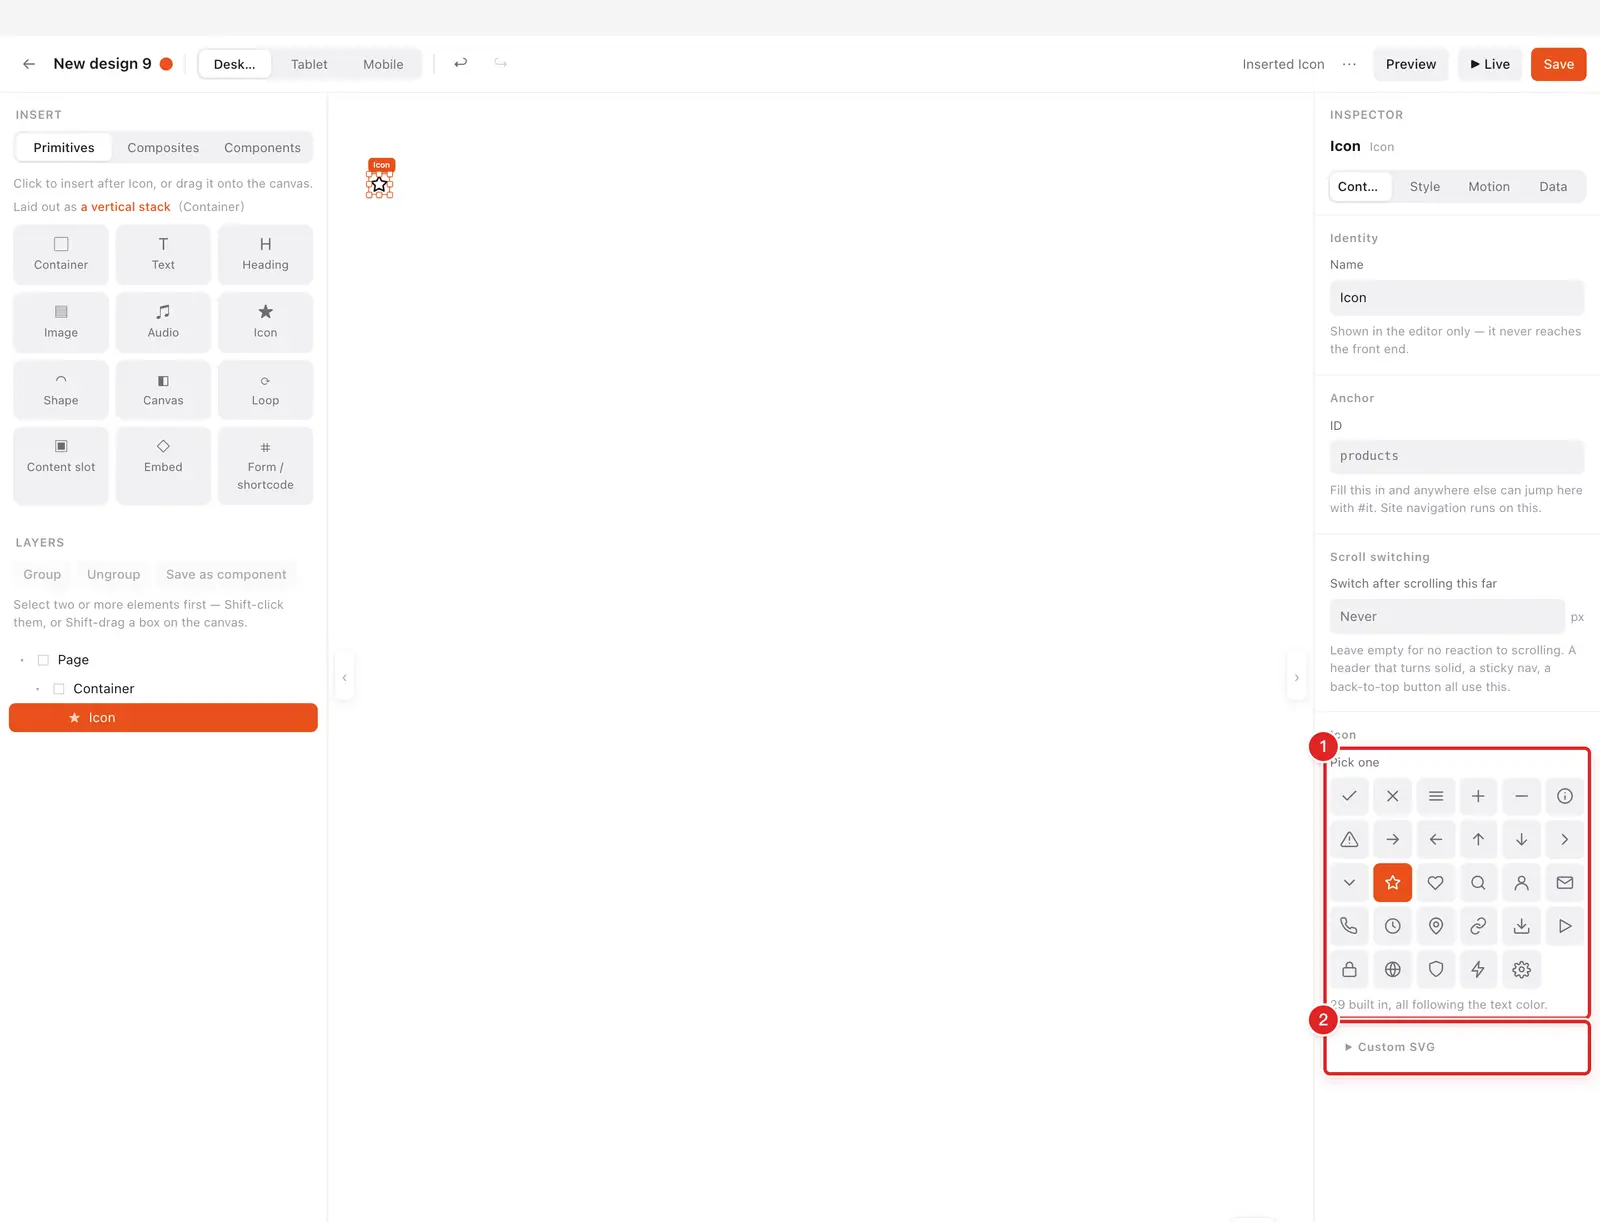Collapse the right inspector with the chevron handle
The height and width of the screenshot is (1222, 1600).
pyautogui.click(x=1297, y=678)
